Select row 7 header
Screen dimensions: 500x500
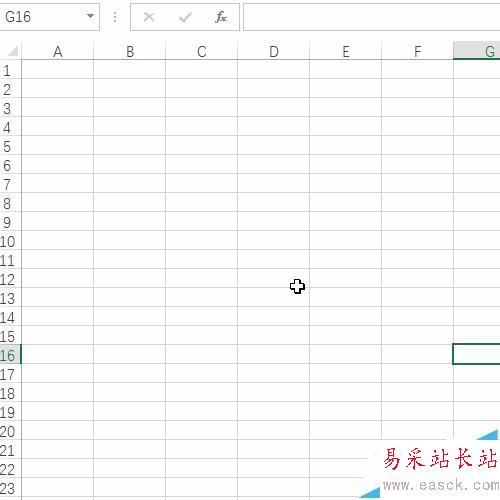tap(10, 184)
